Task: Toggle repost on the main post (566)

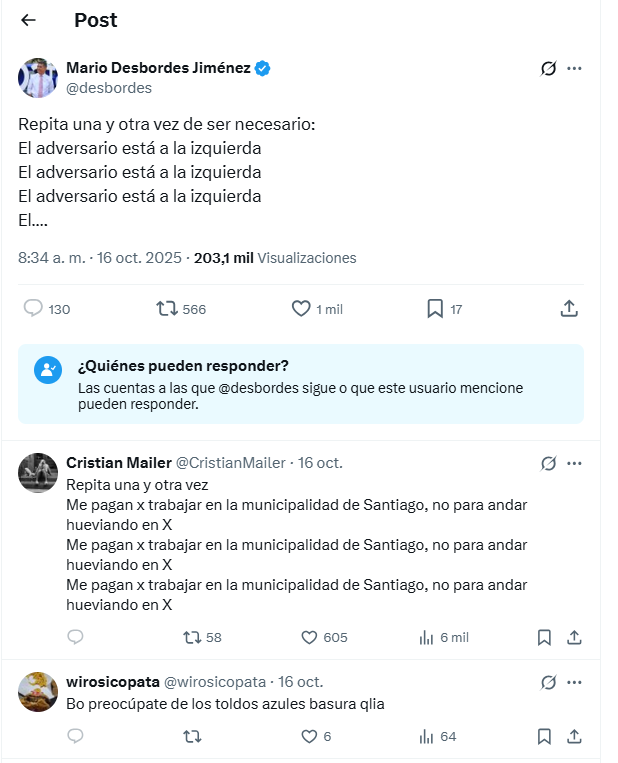Action: pyautogui.click(x=167, y=309)
